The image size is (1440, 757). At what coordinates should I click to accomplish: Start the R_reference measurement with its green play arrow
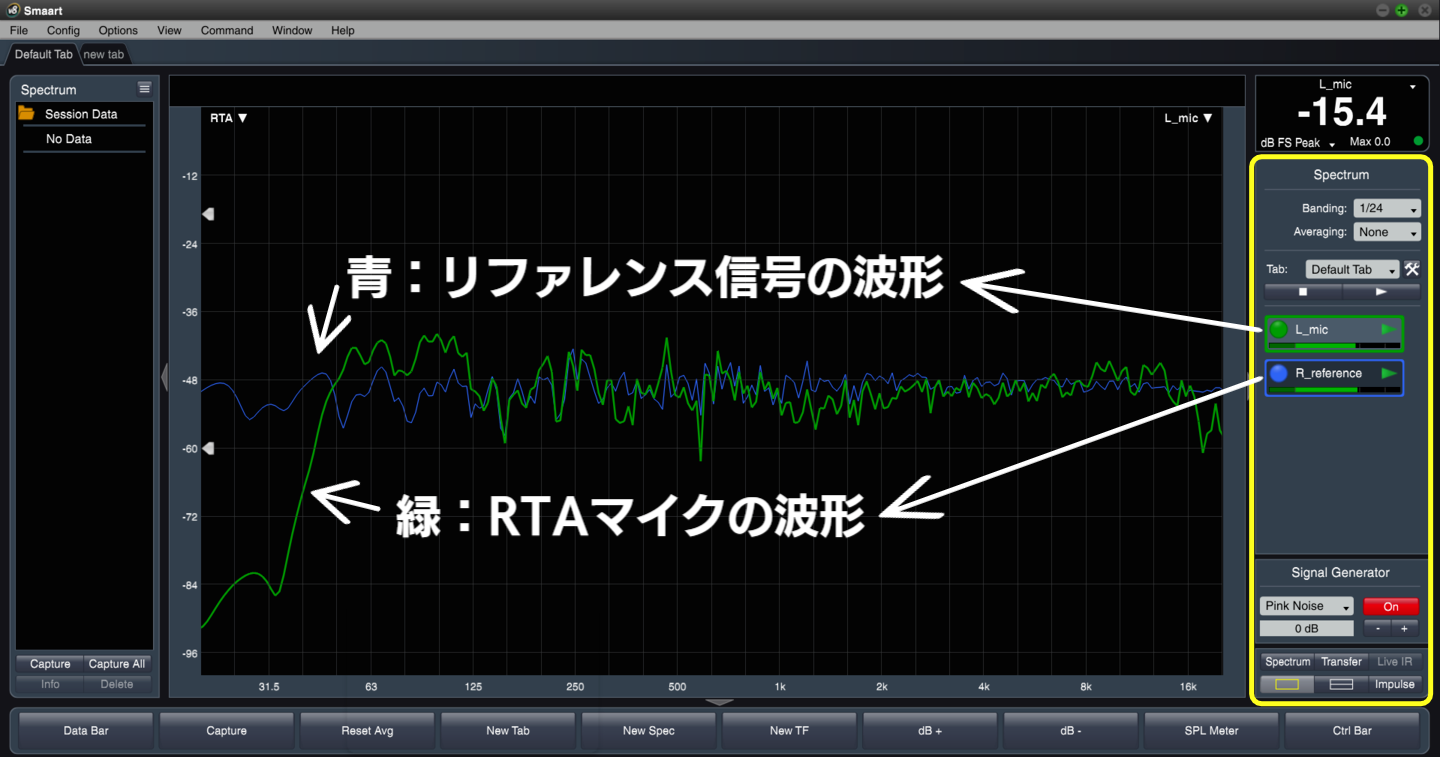tap(1389, 373)
